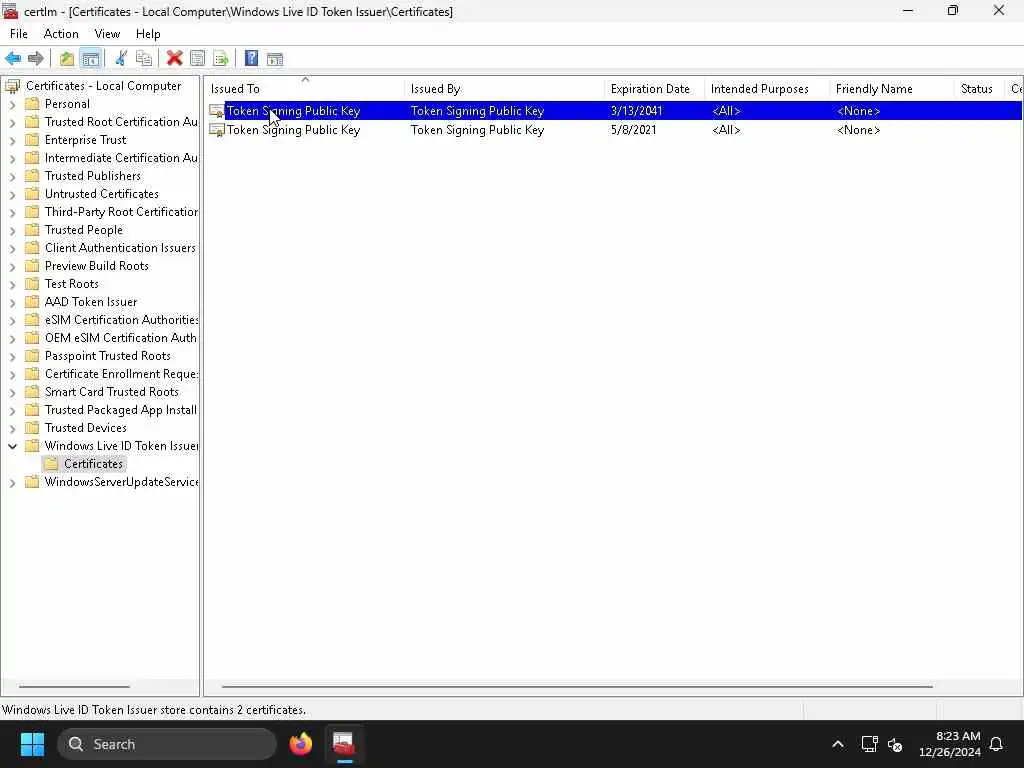This screenshot has height=768, width=1024.
Task: Select the Passpoint Trusted Roots store
Action: pyautogui.click(x=108, y=356)
